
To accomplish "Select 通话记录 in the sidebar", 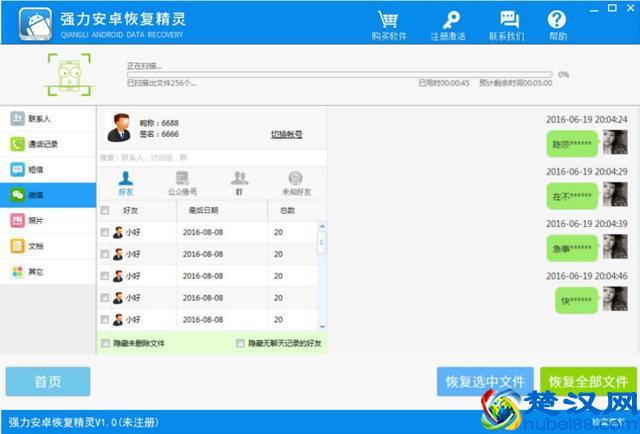I will (48, 144).
